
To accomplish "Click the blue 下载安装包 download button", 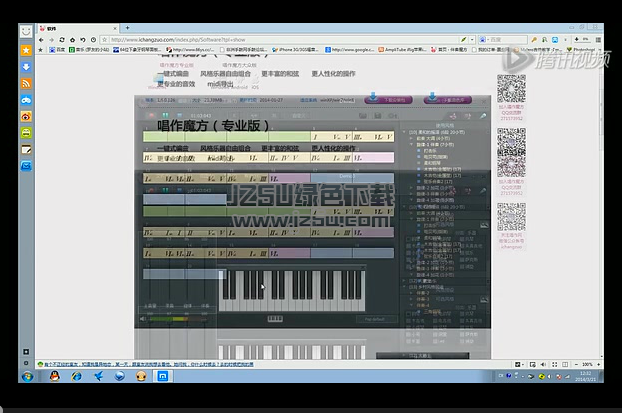I will pos(388,99).
